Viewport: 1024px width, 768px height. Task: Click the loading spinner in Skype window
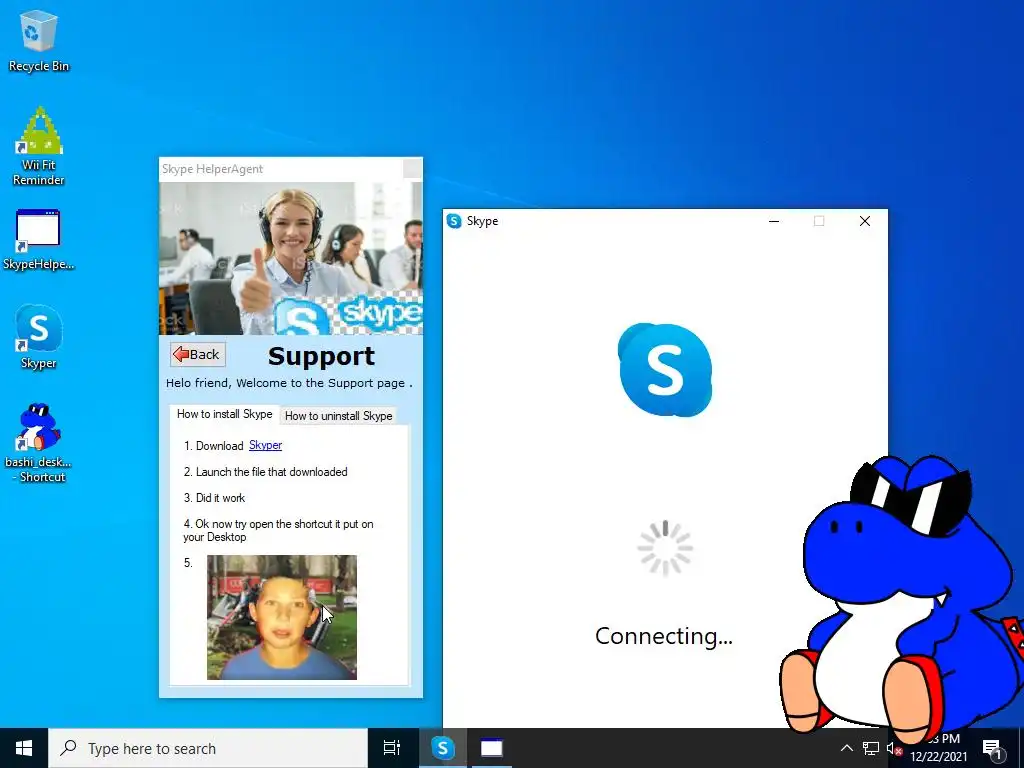665,549
